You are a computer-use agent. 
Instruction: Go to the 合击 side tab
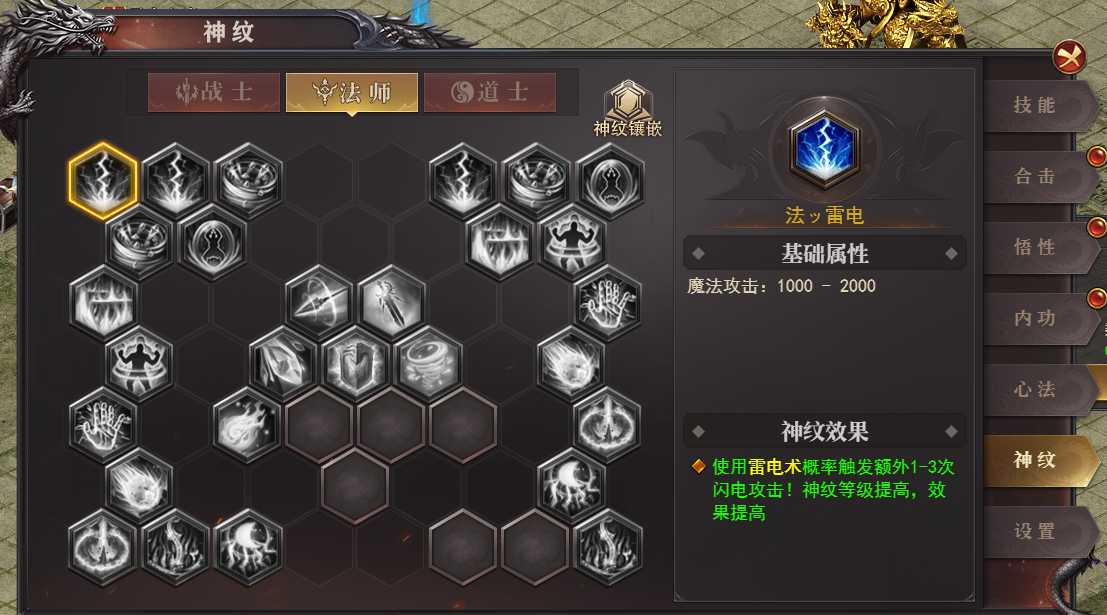[1039, 177]
